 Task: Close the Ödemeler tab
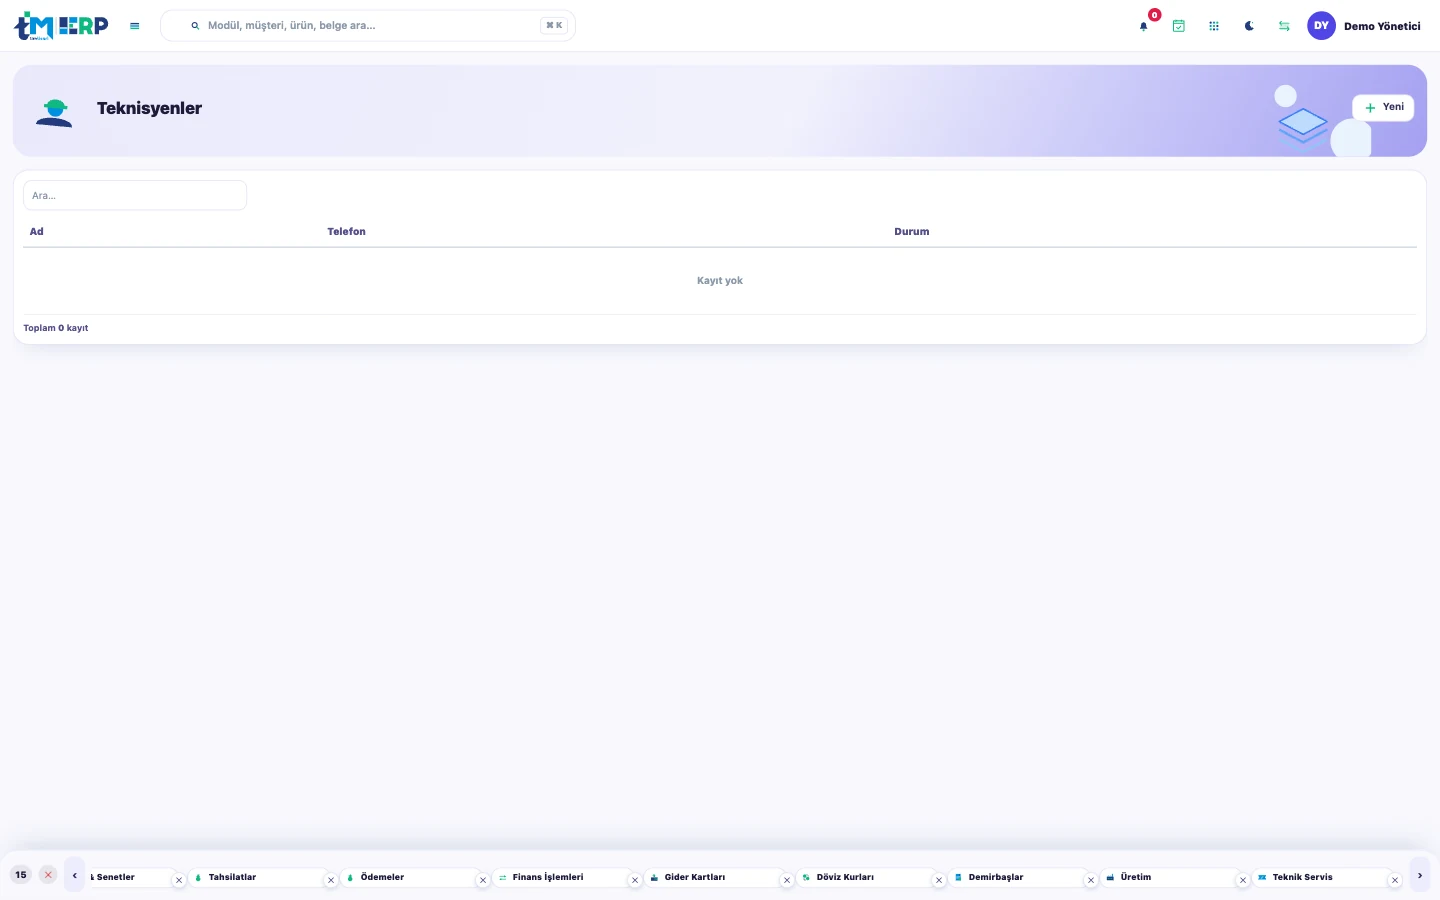pos(483,881)
